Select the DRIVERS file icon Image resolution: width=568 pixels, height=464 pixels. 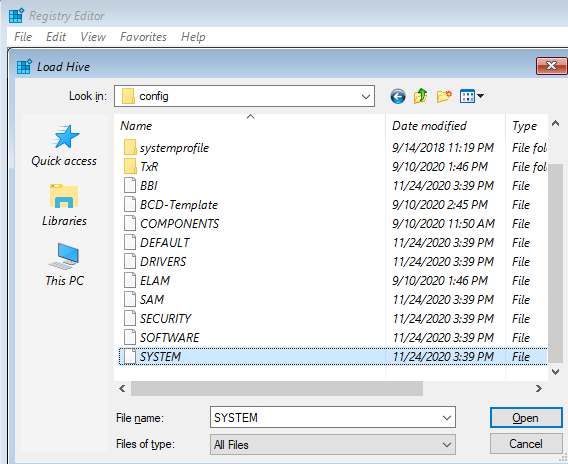tap(130, 262)
